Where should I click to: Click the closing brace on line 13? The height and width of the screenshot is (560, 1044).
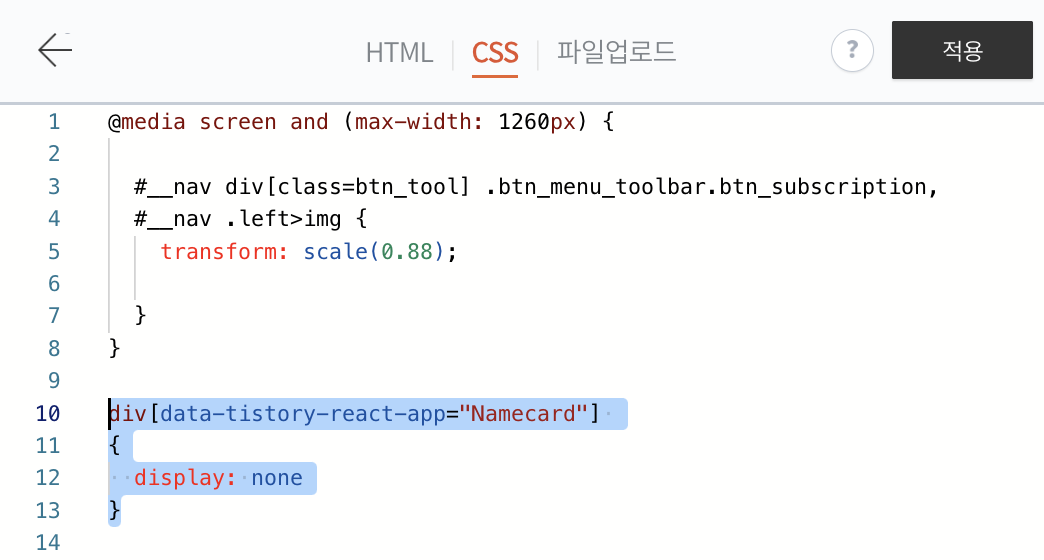115,510
